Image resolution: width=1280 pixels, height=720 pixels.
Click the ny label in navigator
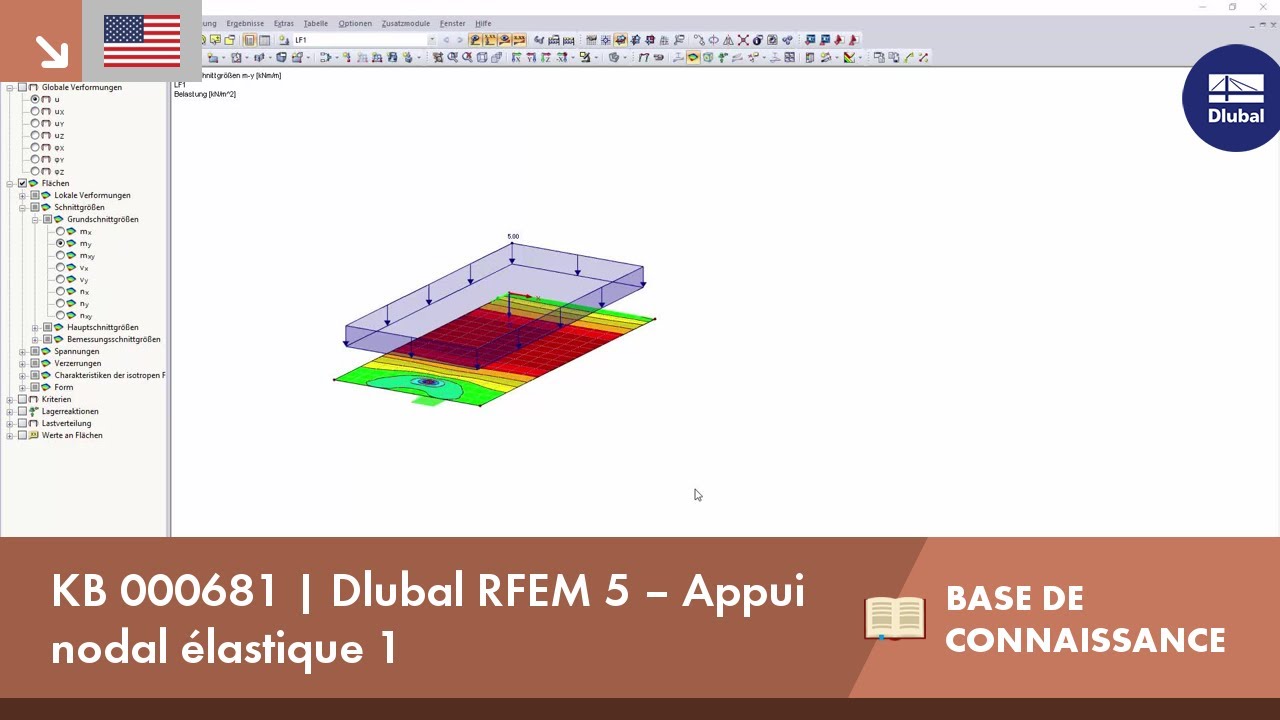(84, 303)
